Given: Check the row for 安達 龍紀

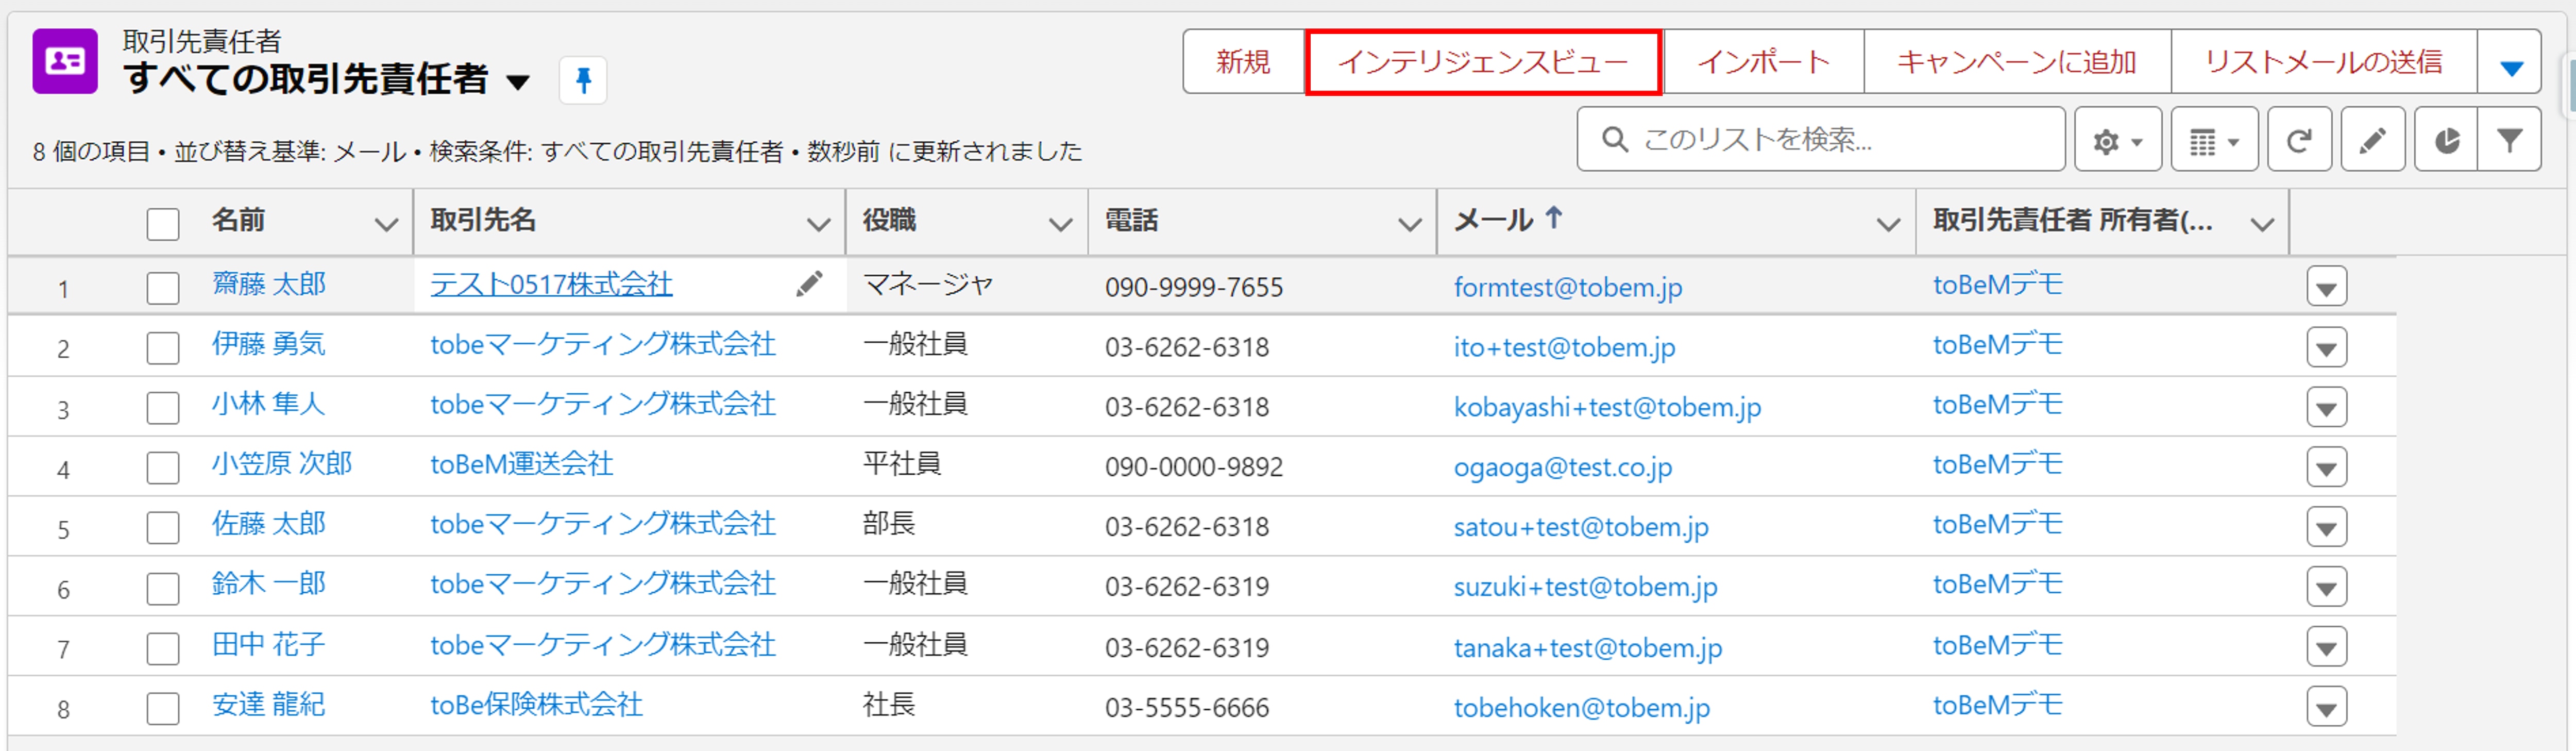Looking at the screenshot, I should coord(163,708).
